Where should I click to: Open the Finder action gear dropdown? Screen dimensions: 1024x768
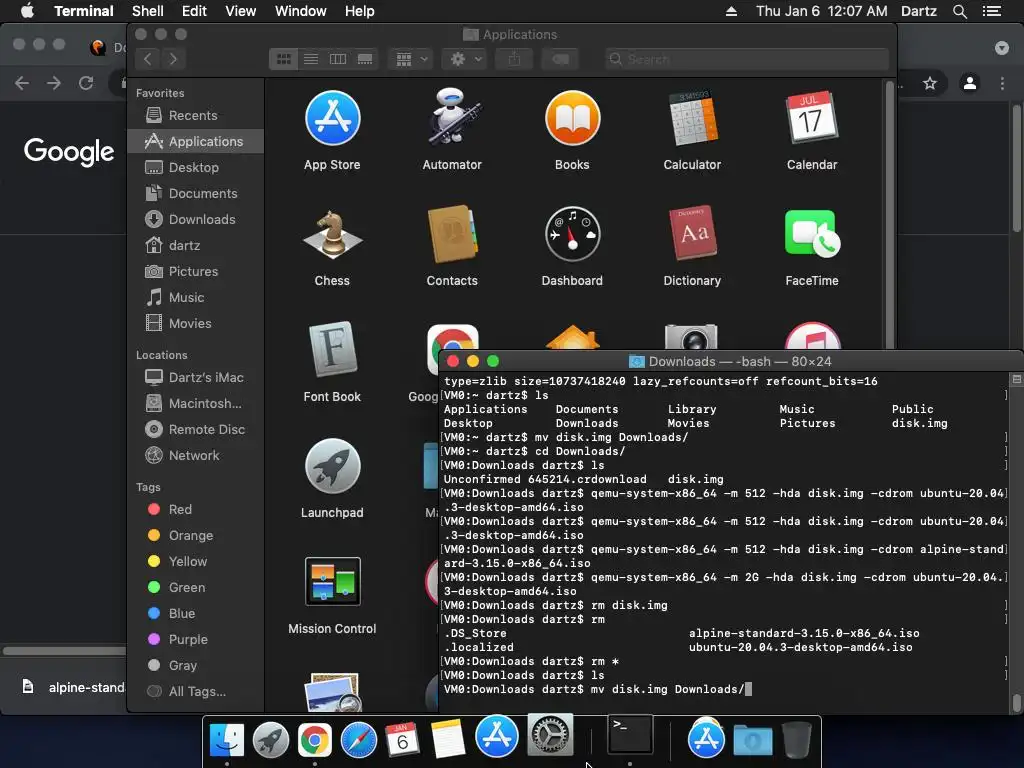click(466, 59)
